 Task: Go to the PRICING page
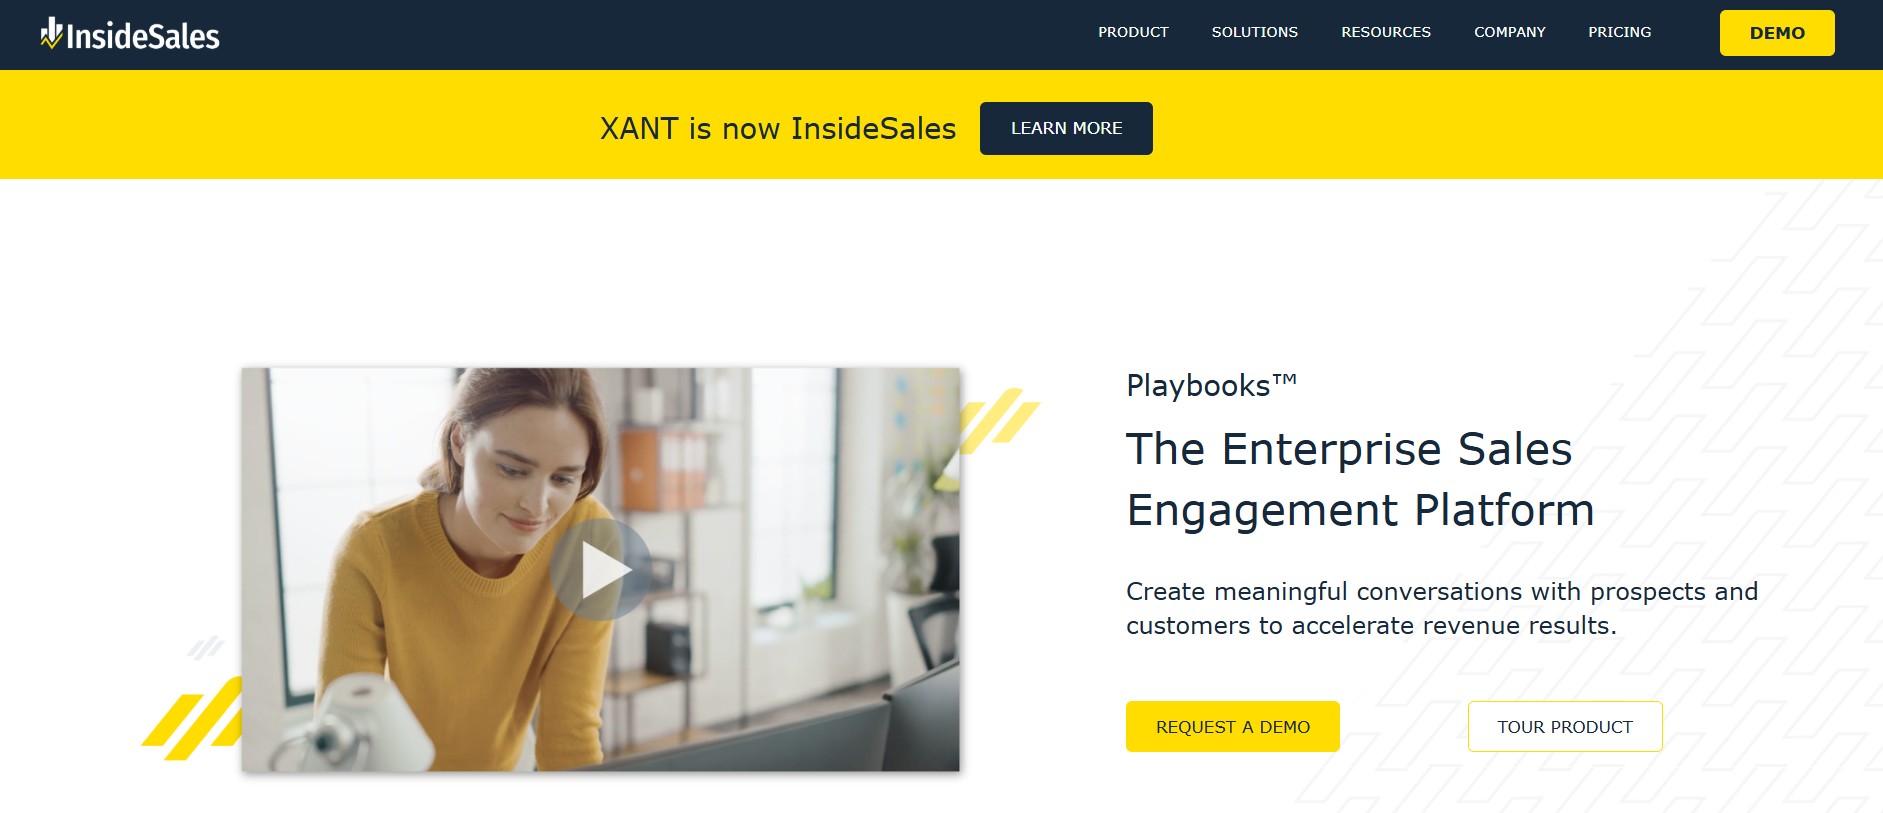(1619, 32)
